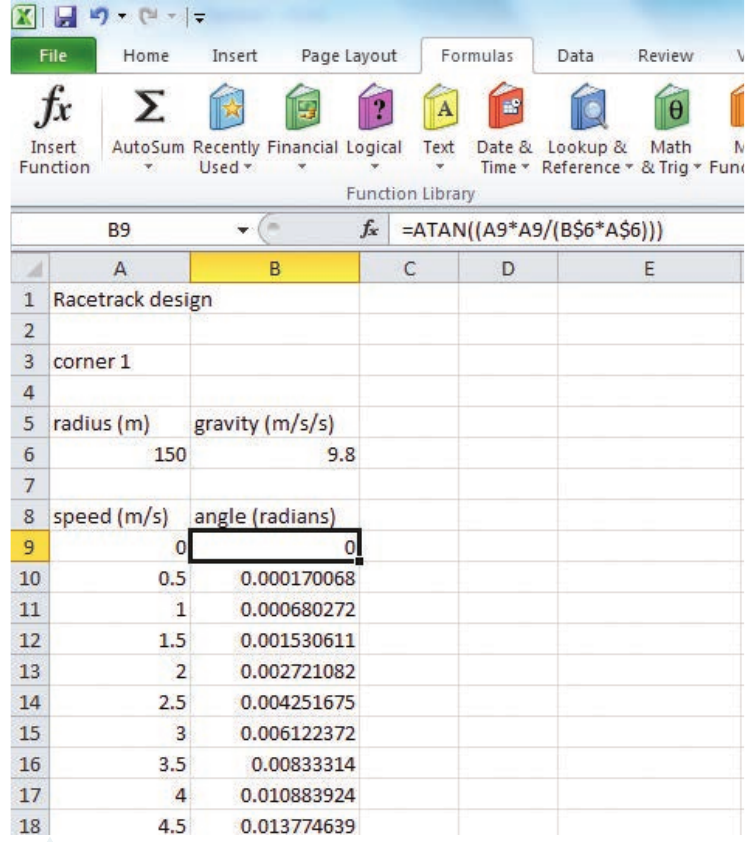Viewport: 752px width, 842px height.
Task: Click the Redo icon in Quick Access toolbar
Action: (x=148, y=17)
